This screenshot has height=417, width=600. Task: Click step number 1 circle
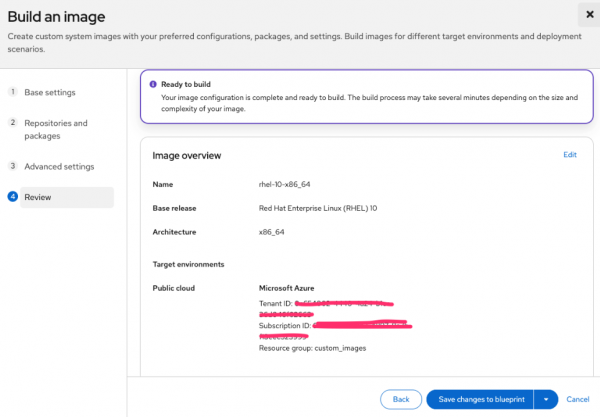[13, 92]
